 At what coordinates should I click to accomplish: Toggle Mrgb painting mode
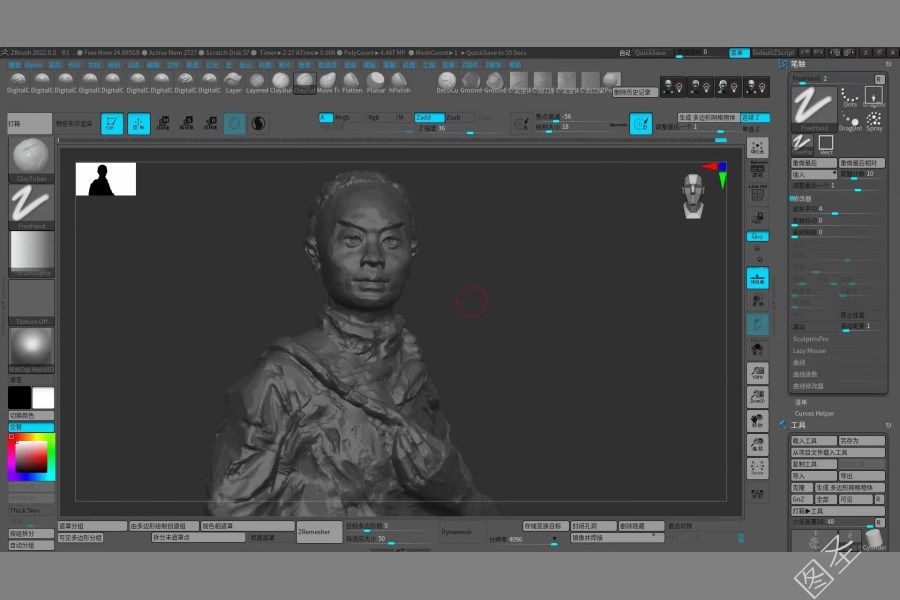click(x=348, y=117)
